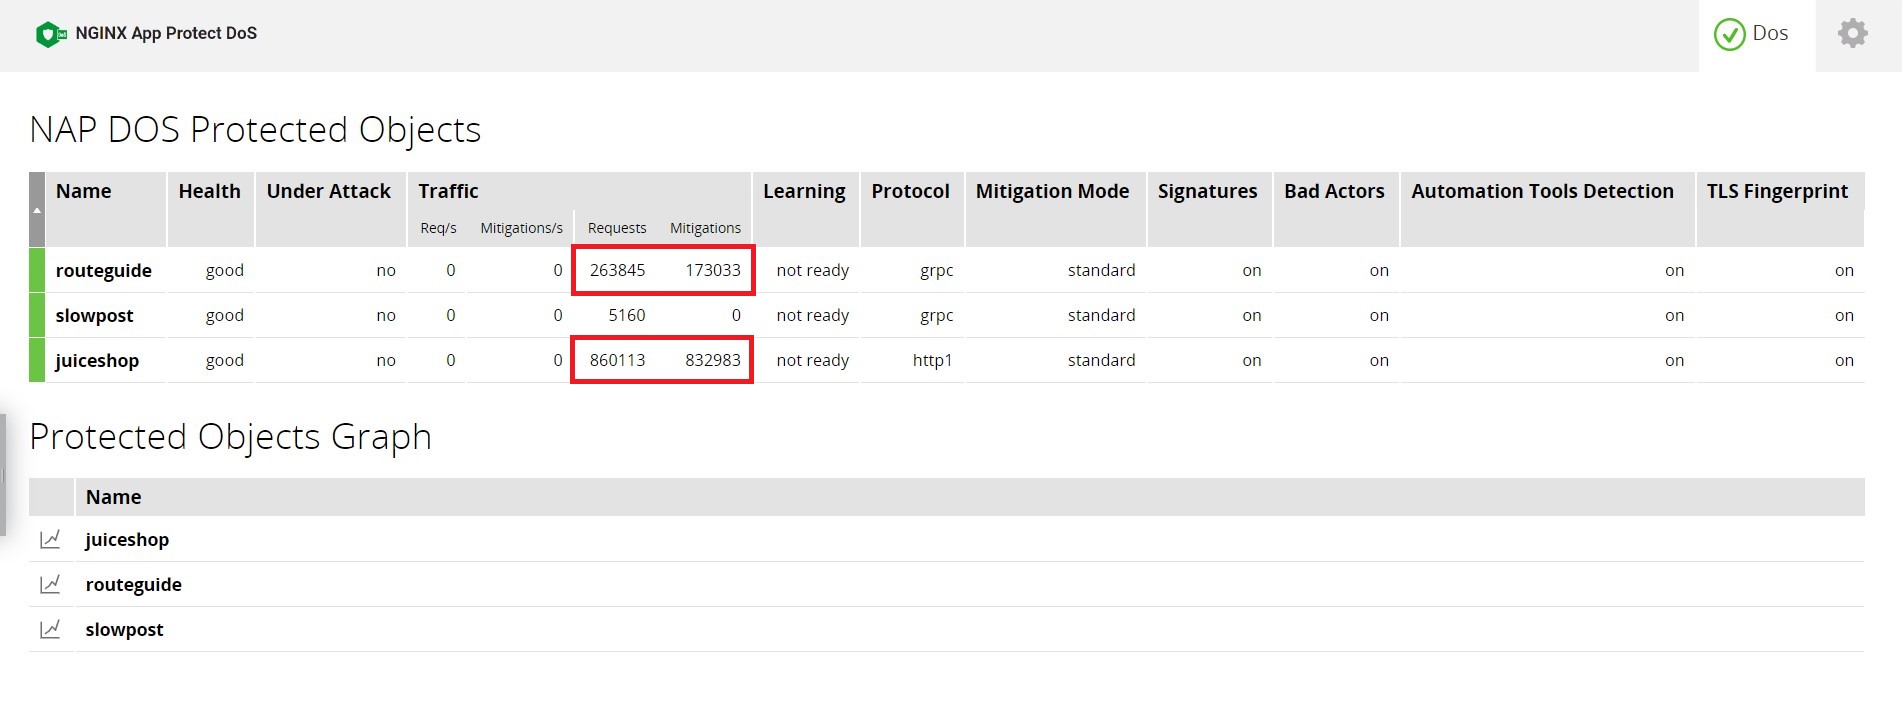1902x703 pixels.
Task: Click the green checkmark Dos status icon
Action: click(x=1729, y=34)
